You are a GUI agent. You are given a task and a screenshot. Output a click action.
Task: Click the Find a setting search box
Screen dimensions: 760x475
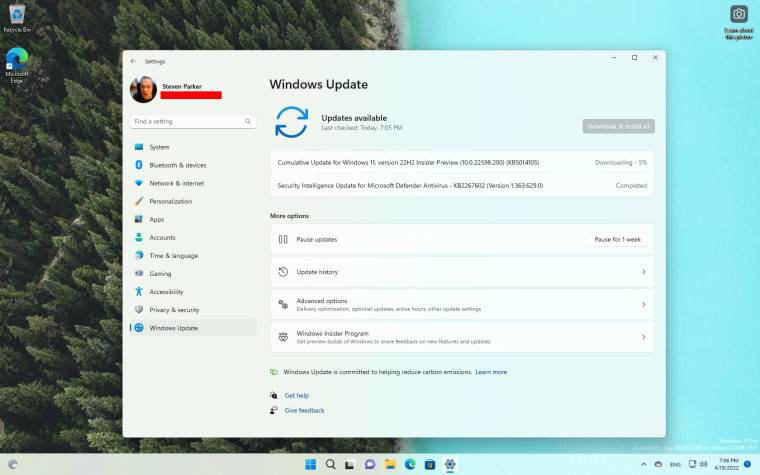point(192,121)
